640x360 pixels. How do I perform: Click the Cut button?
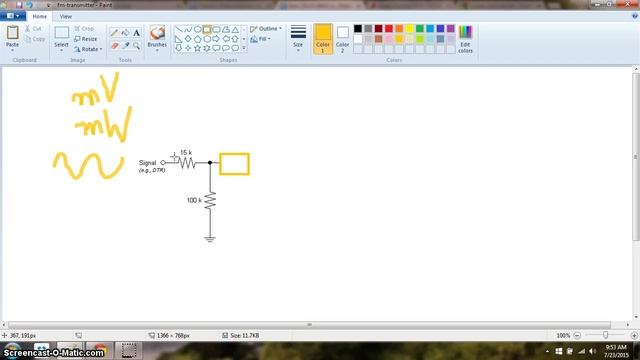tap(33, 29)
